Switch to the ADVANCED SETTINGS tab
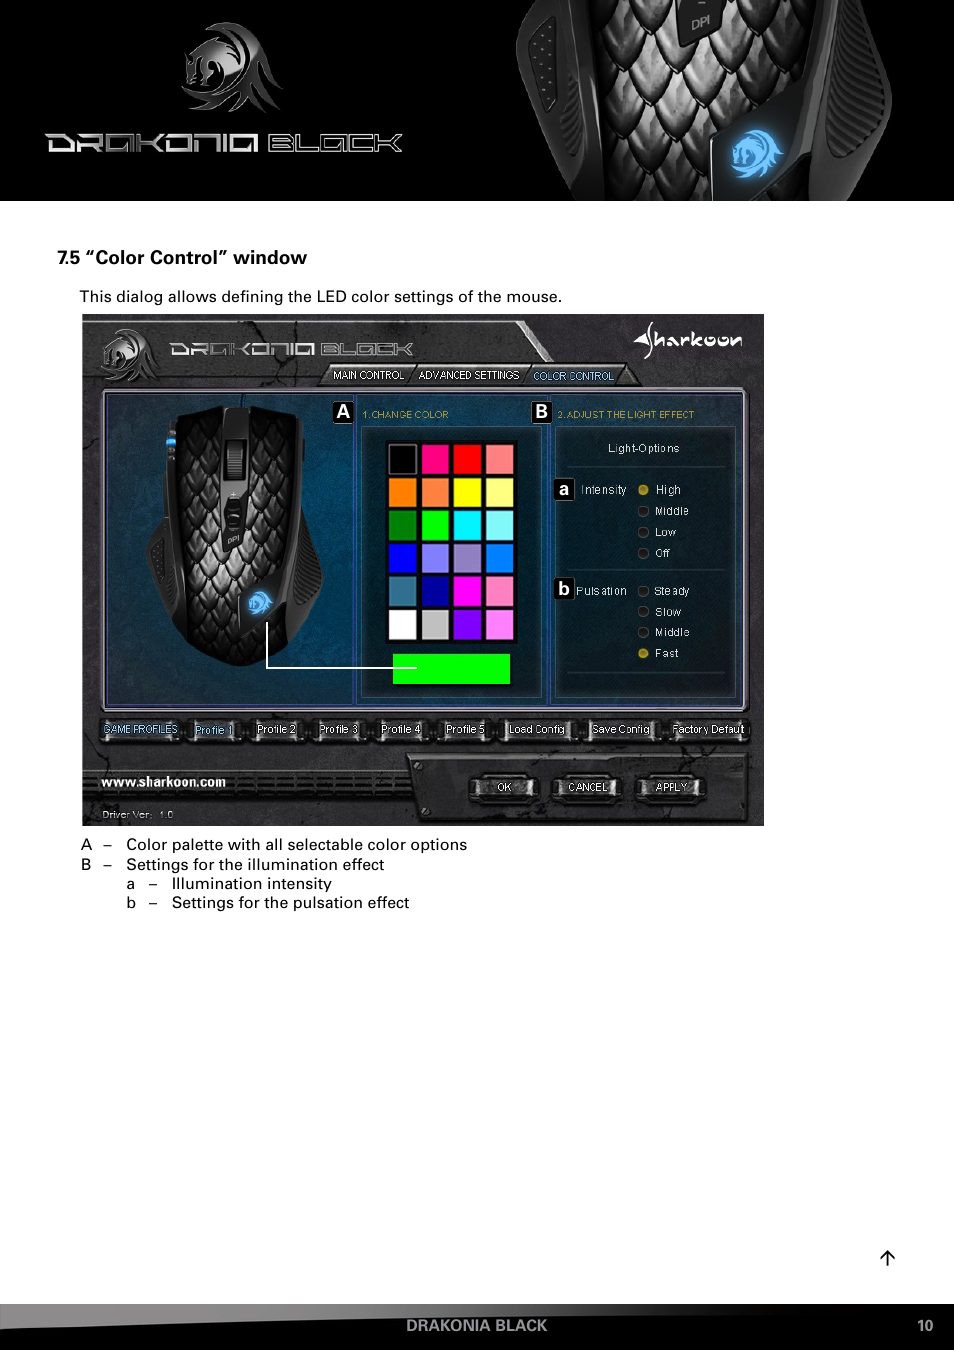954x1350 pixels. 469,376
